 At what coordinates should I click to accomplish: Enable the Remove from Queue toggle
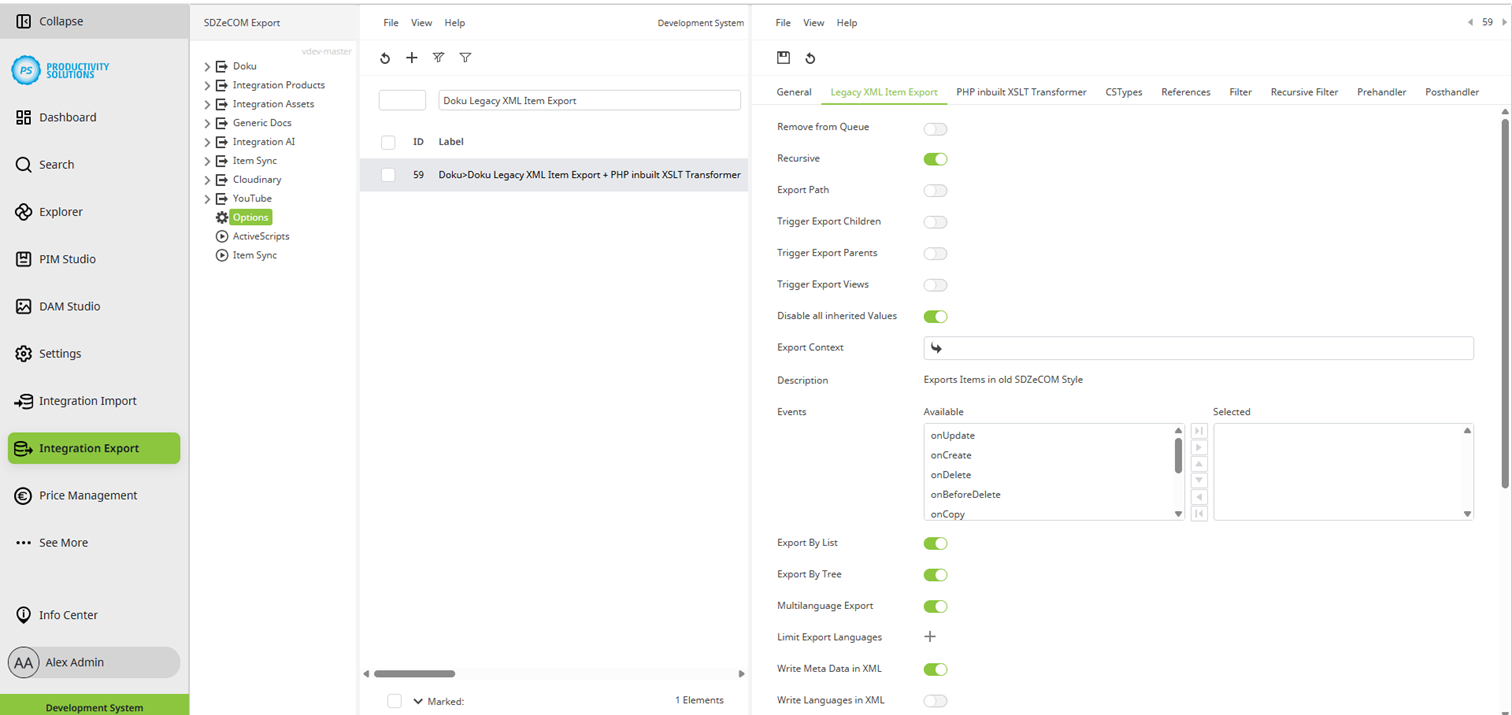pos(935,128)
